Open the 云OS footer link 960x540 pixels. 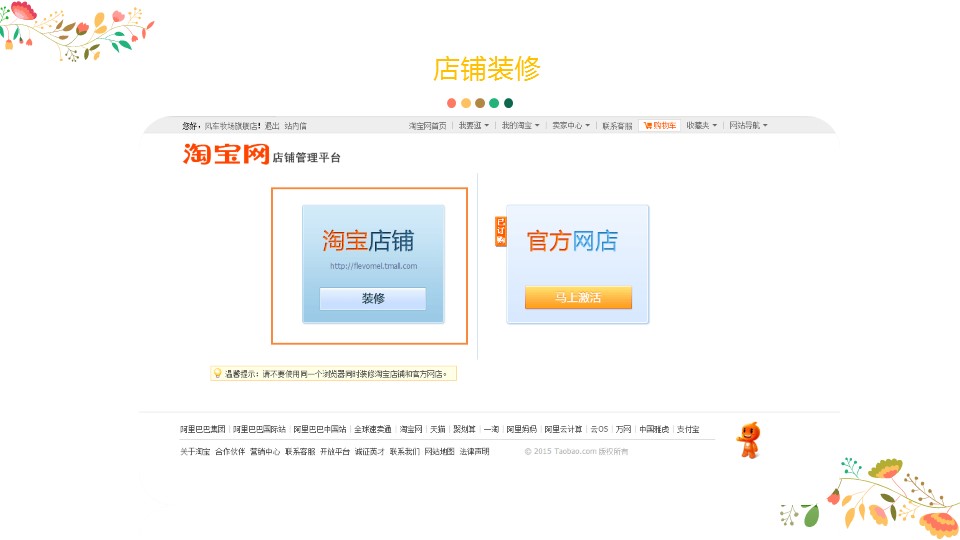pyautogui.click(x=599, y=429)
